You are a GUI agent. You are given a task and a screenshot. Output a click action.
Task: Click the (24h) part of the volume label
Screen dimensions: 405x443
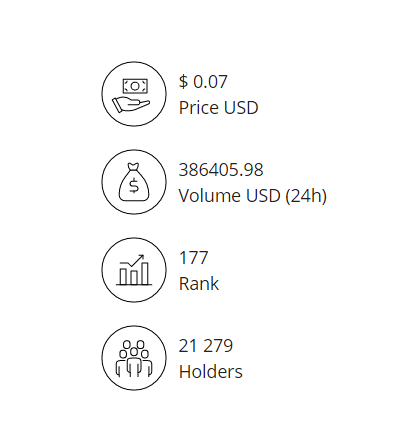pos(306,196)
